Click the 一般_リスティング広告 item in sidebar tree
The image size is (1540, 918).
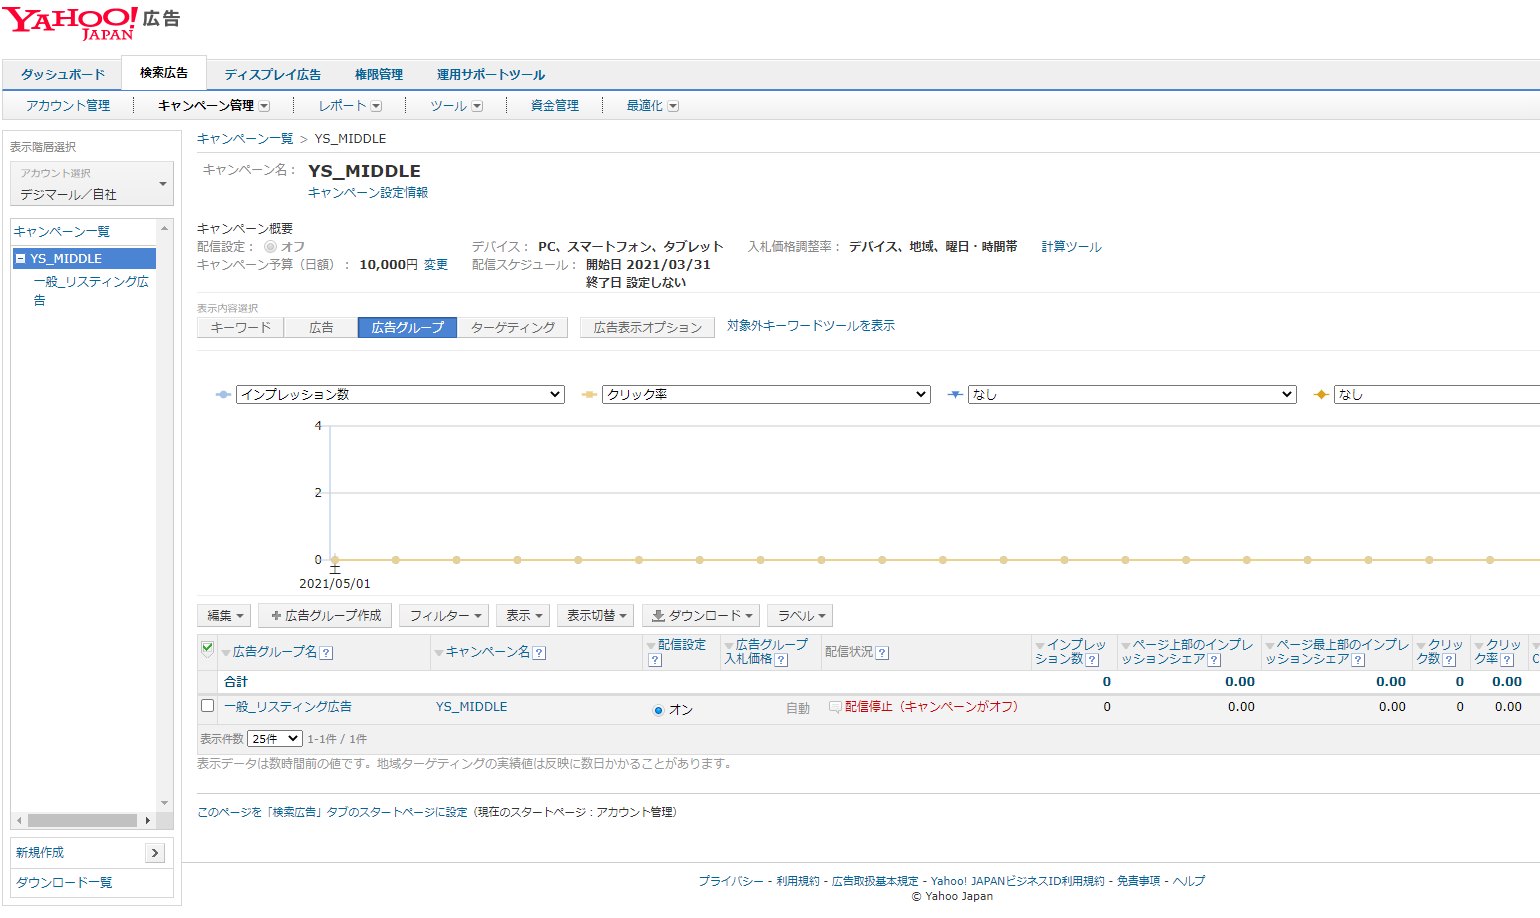point(91,291)
